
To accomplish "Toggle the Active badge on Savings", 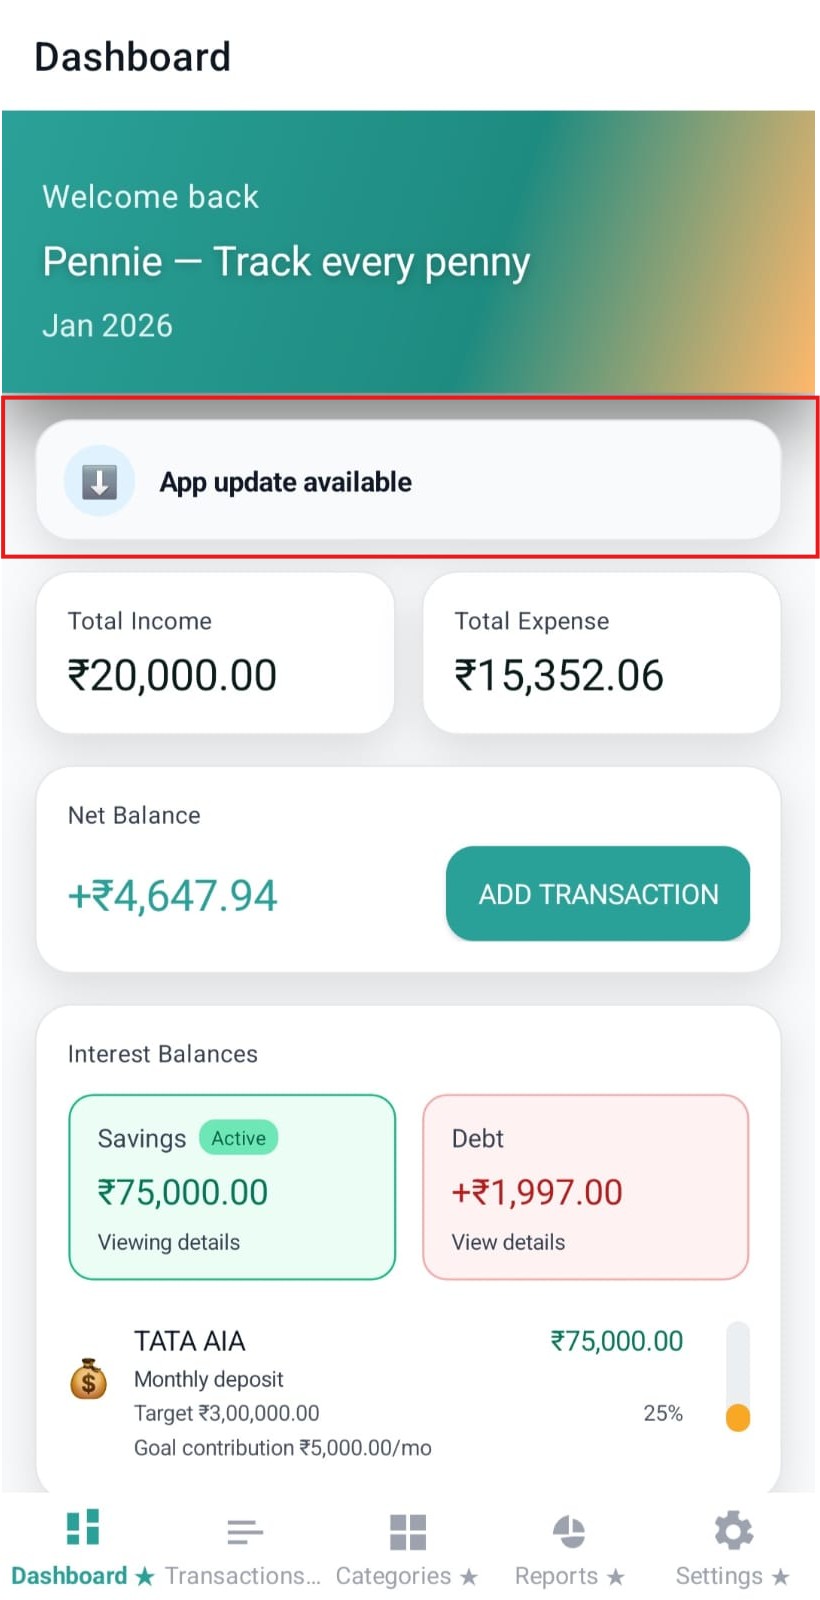I will click(239, 1138).
